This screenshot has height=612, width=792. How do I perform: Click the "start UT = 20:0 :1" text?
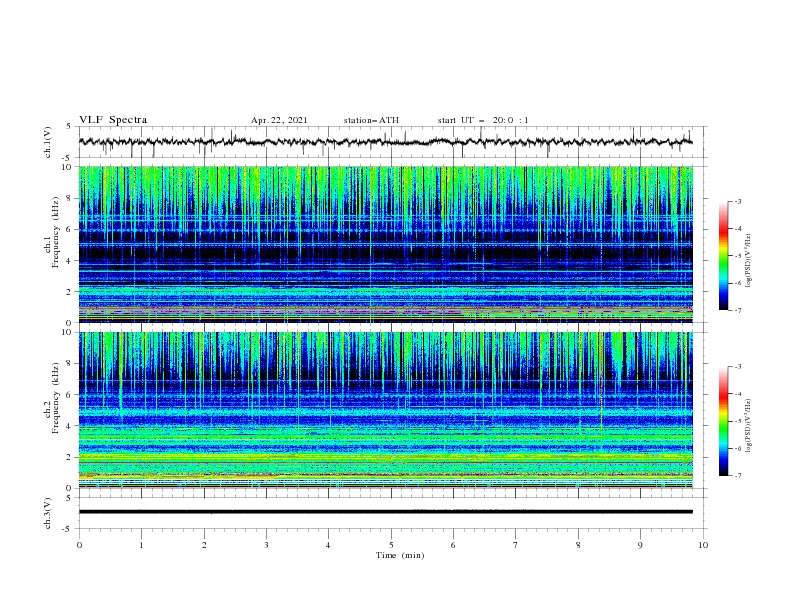point(483,120)
